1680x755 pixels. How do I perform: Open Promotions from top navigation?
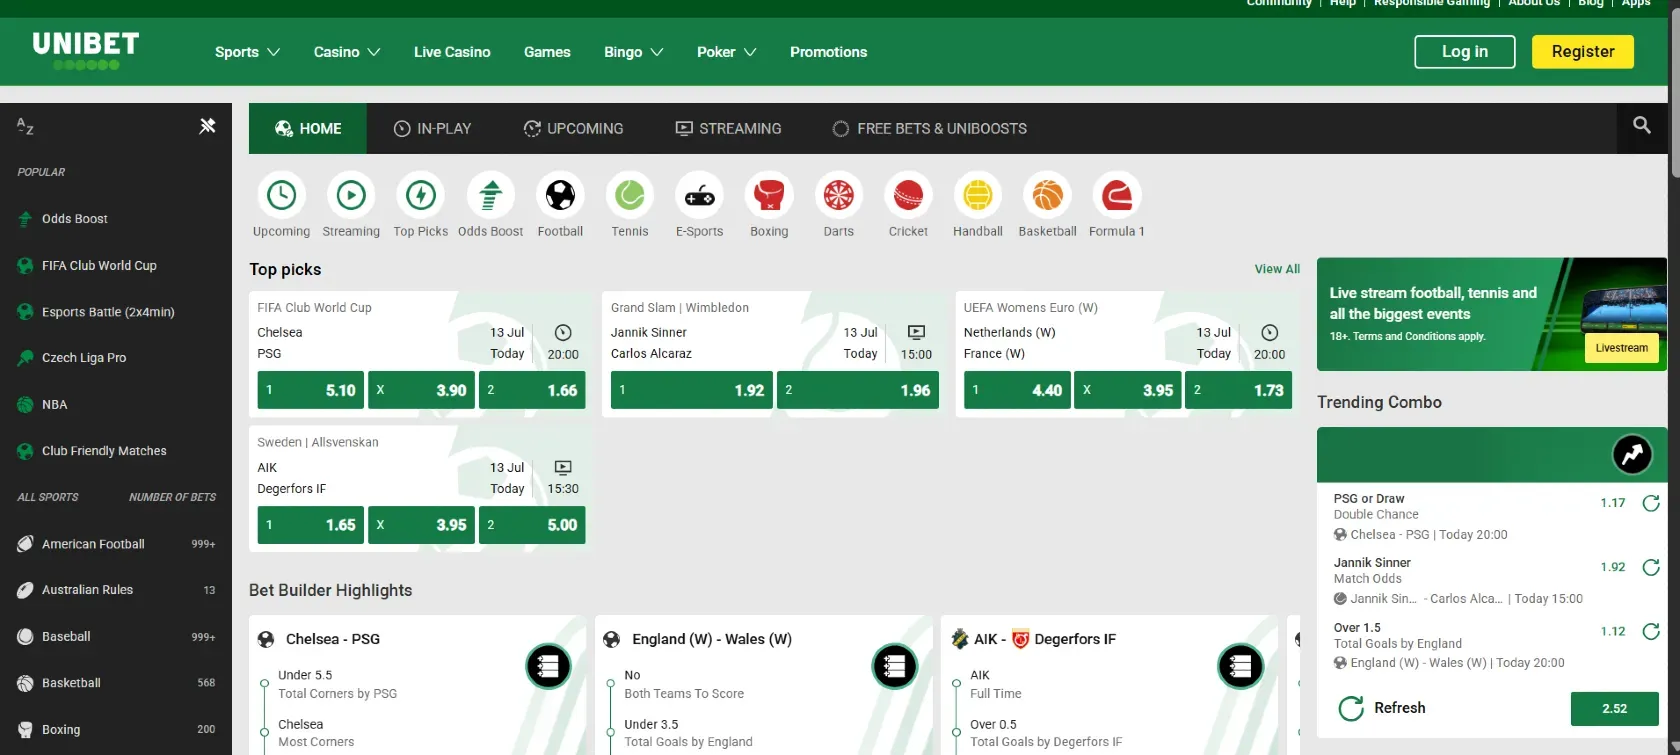[828, 52]
